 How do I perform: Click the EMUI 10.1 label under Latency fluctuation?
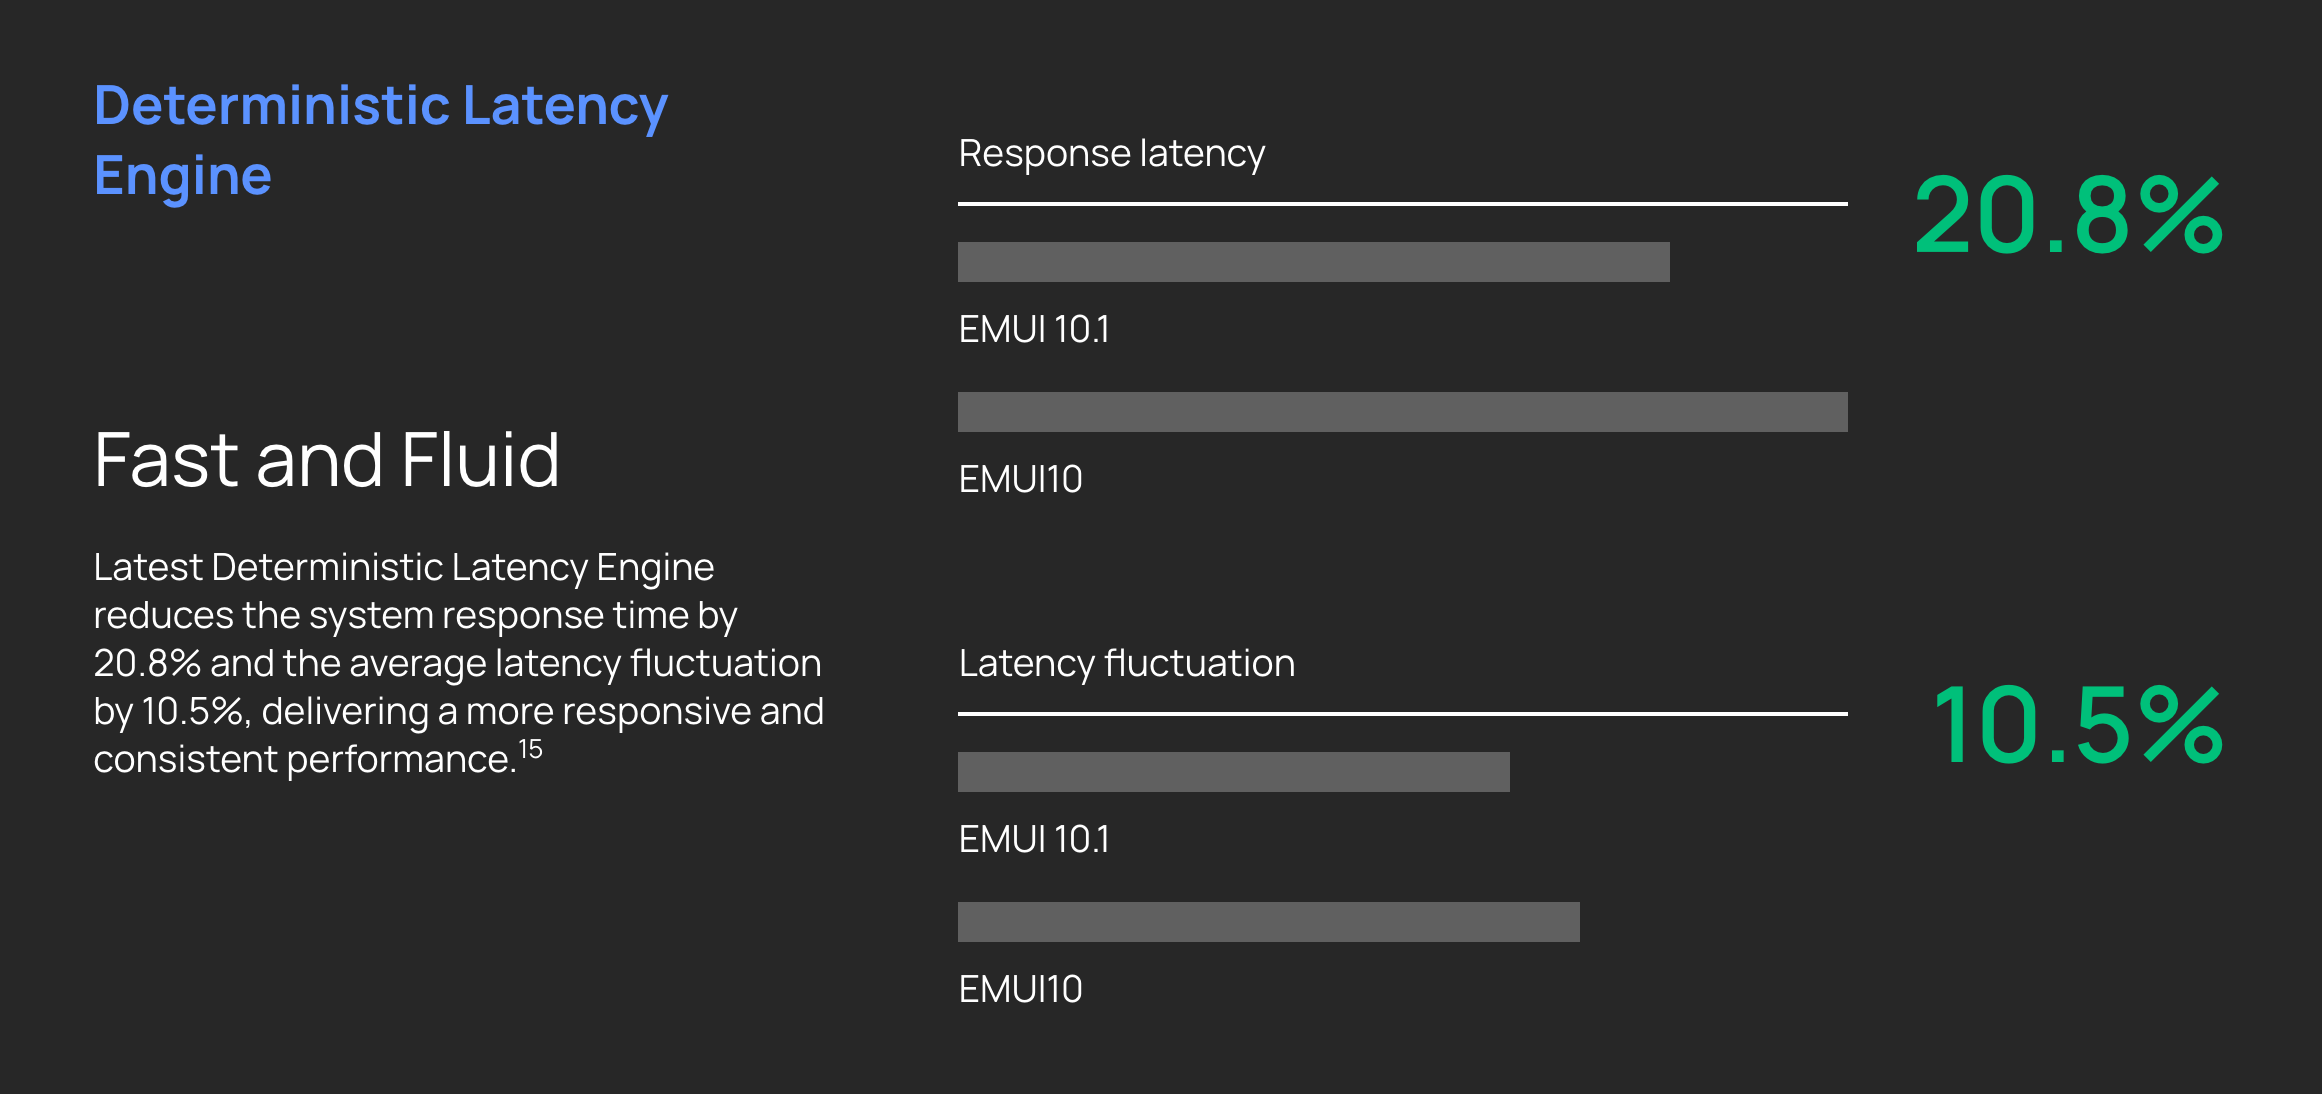tap(1033, 839)
